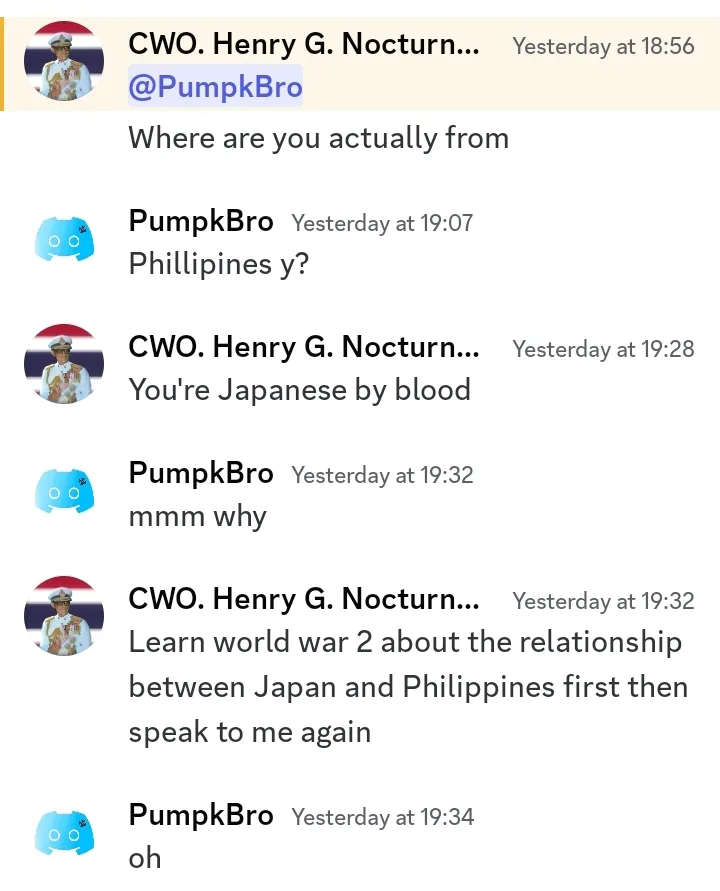The width and height of the screenshot is (720, 891).
Task: Select the "You're Japanese by blood" message
Action: tap(299, 390)
